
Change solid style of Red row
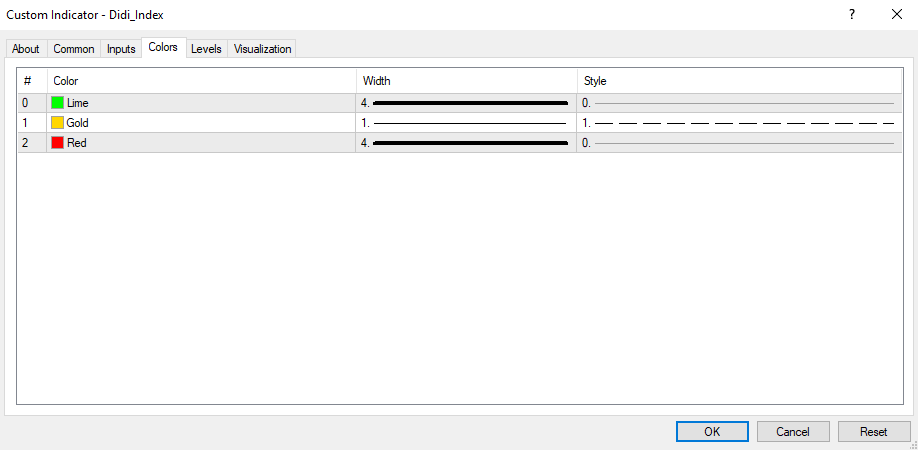point(739,143)
